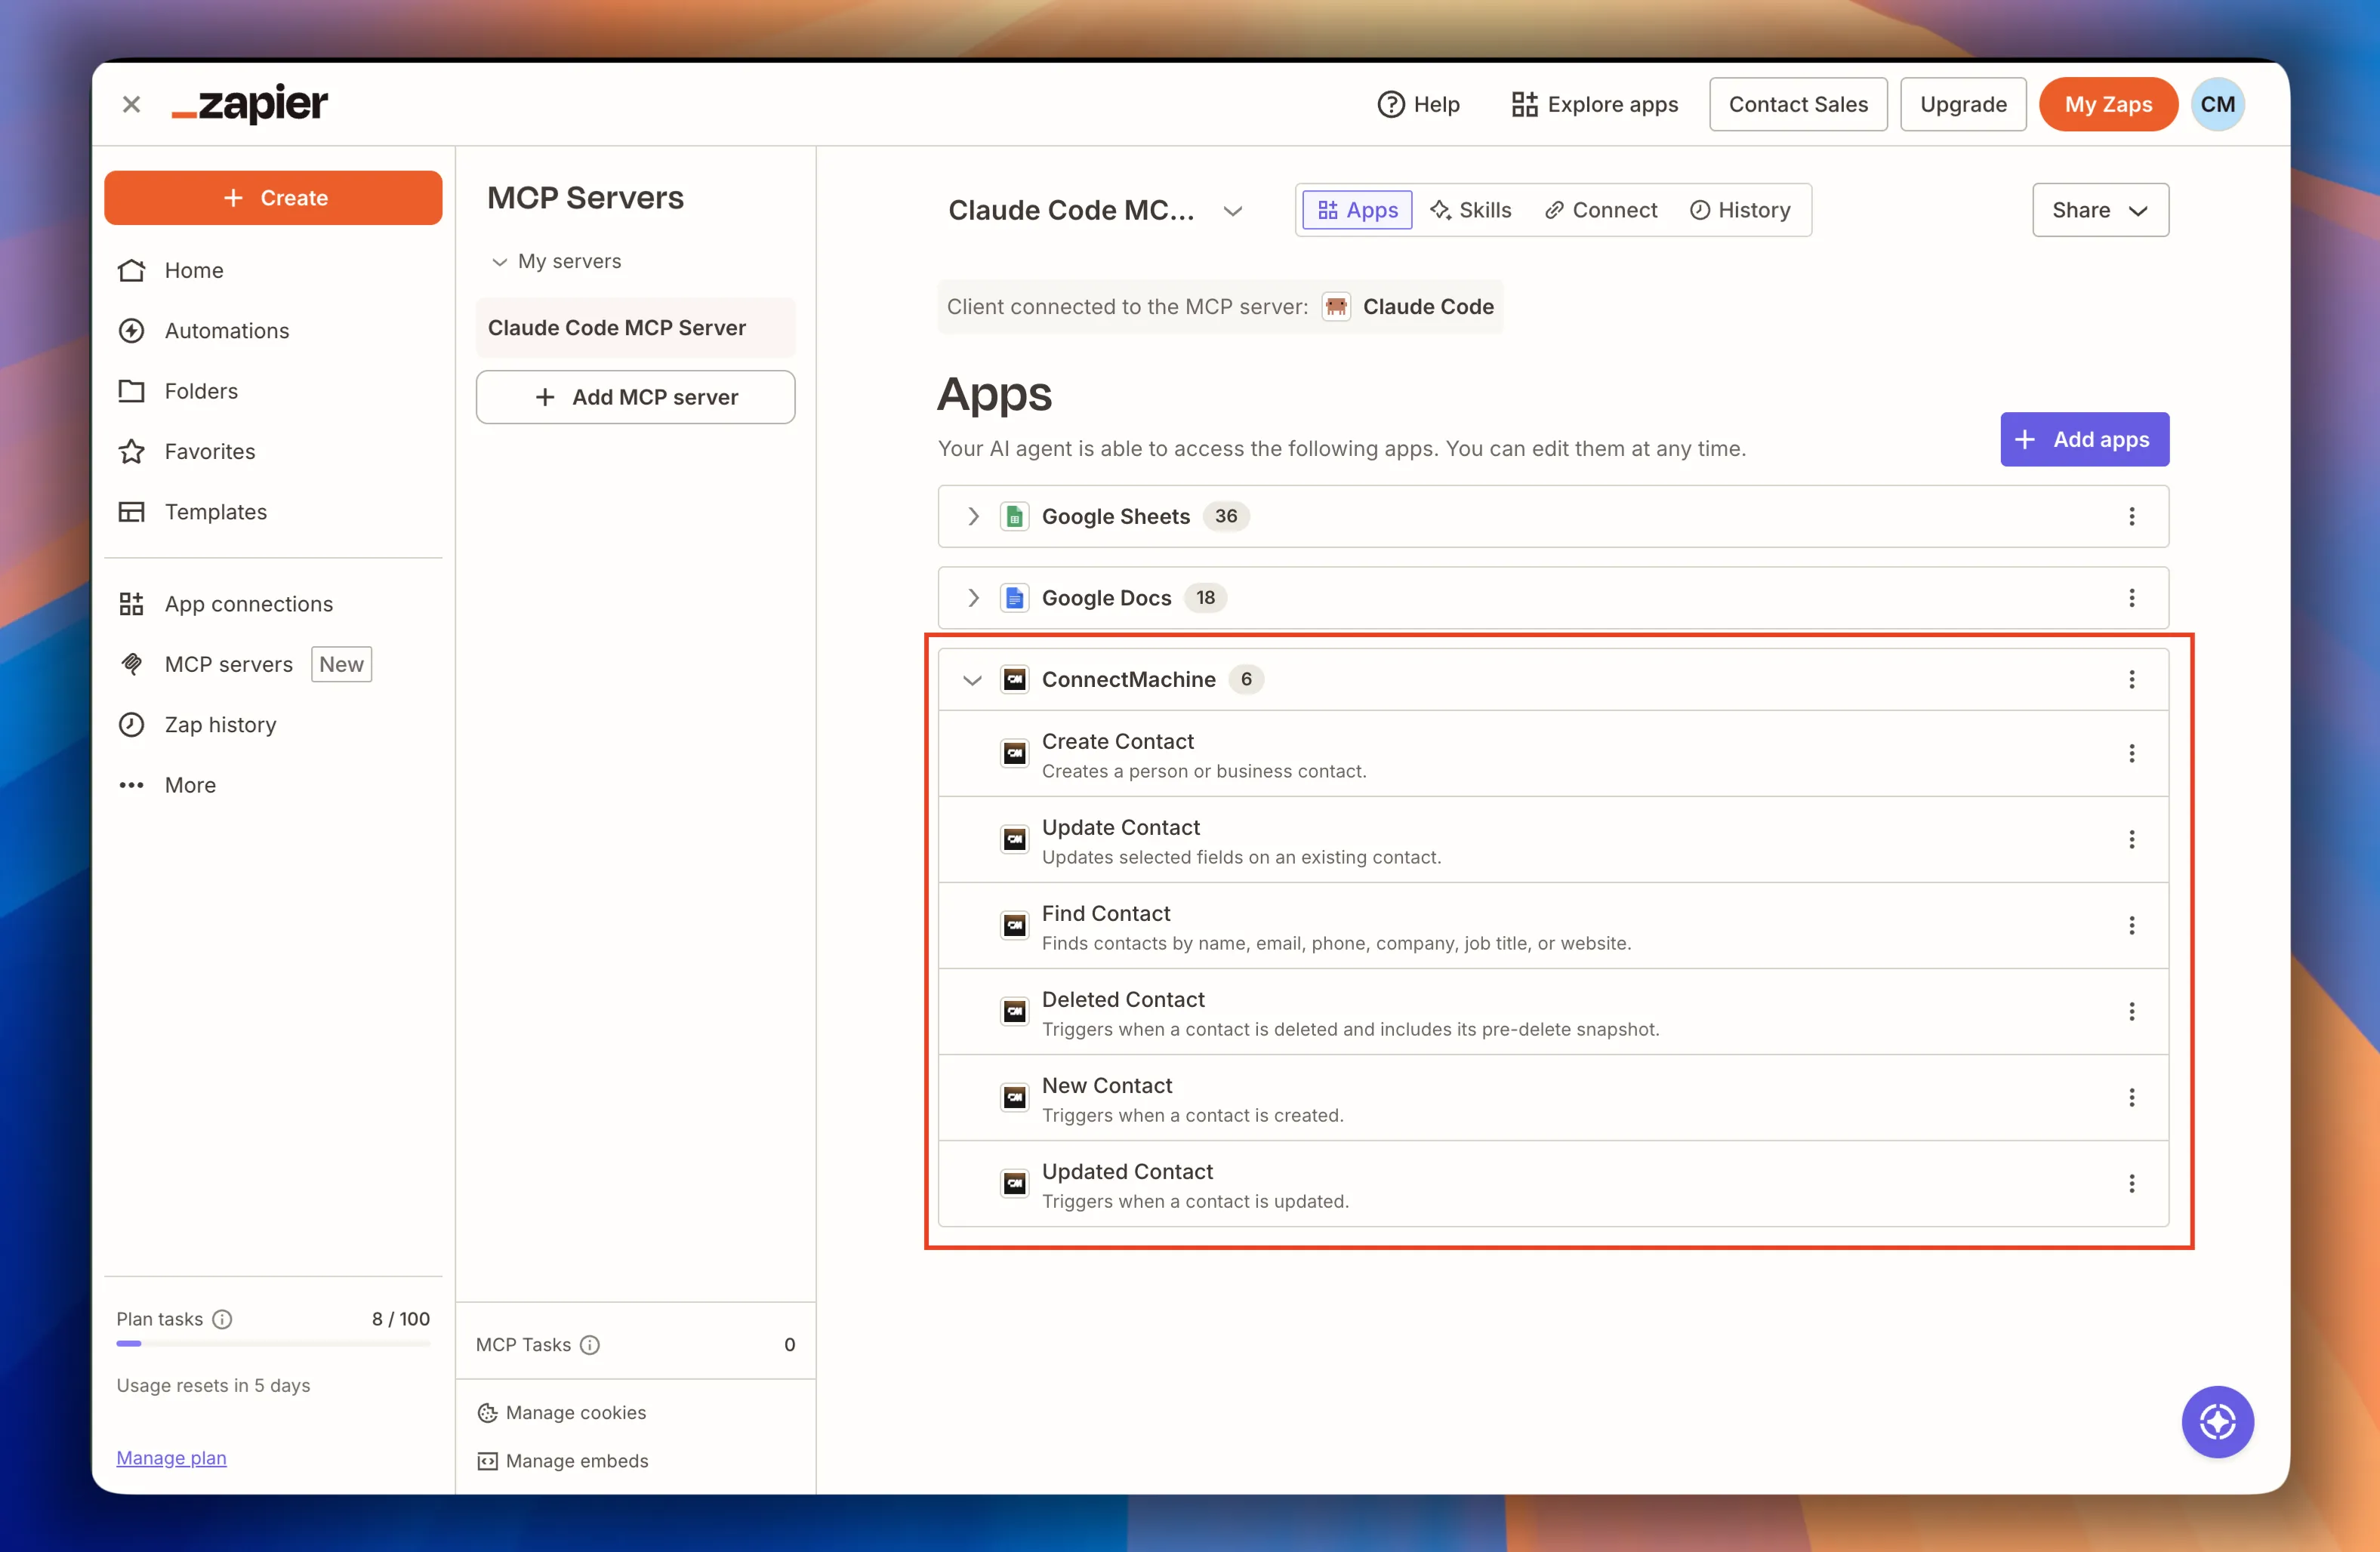Screen dimensions: 2380x1552
Task: Select the Updated Contact trigger
Action: pos(1553,1184)
